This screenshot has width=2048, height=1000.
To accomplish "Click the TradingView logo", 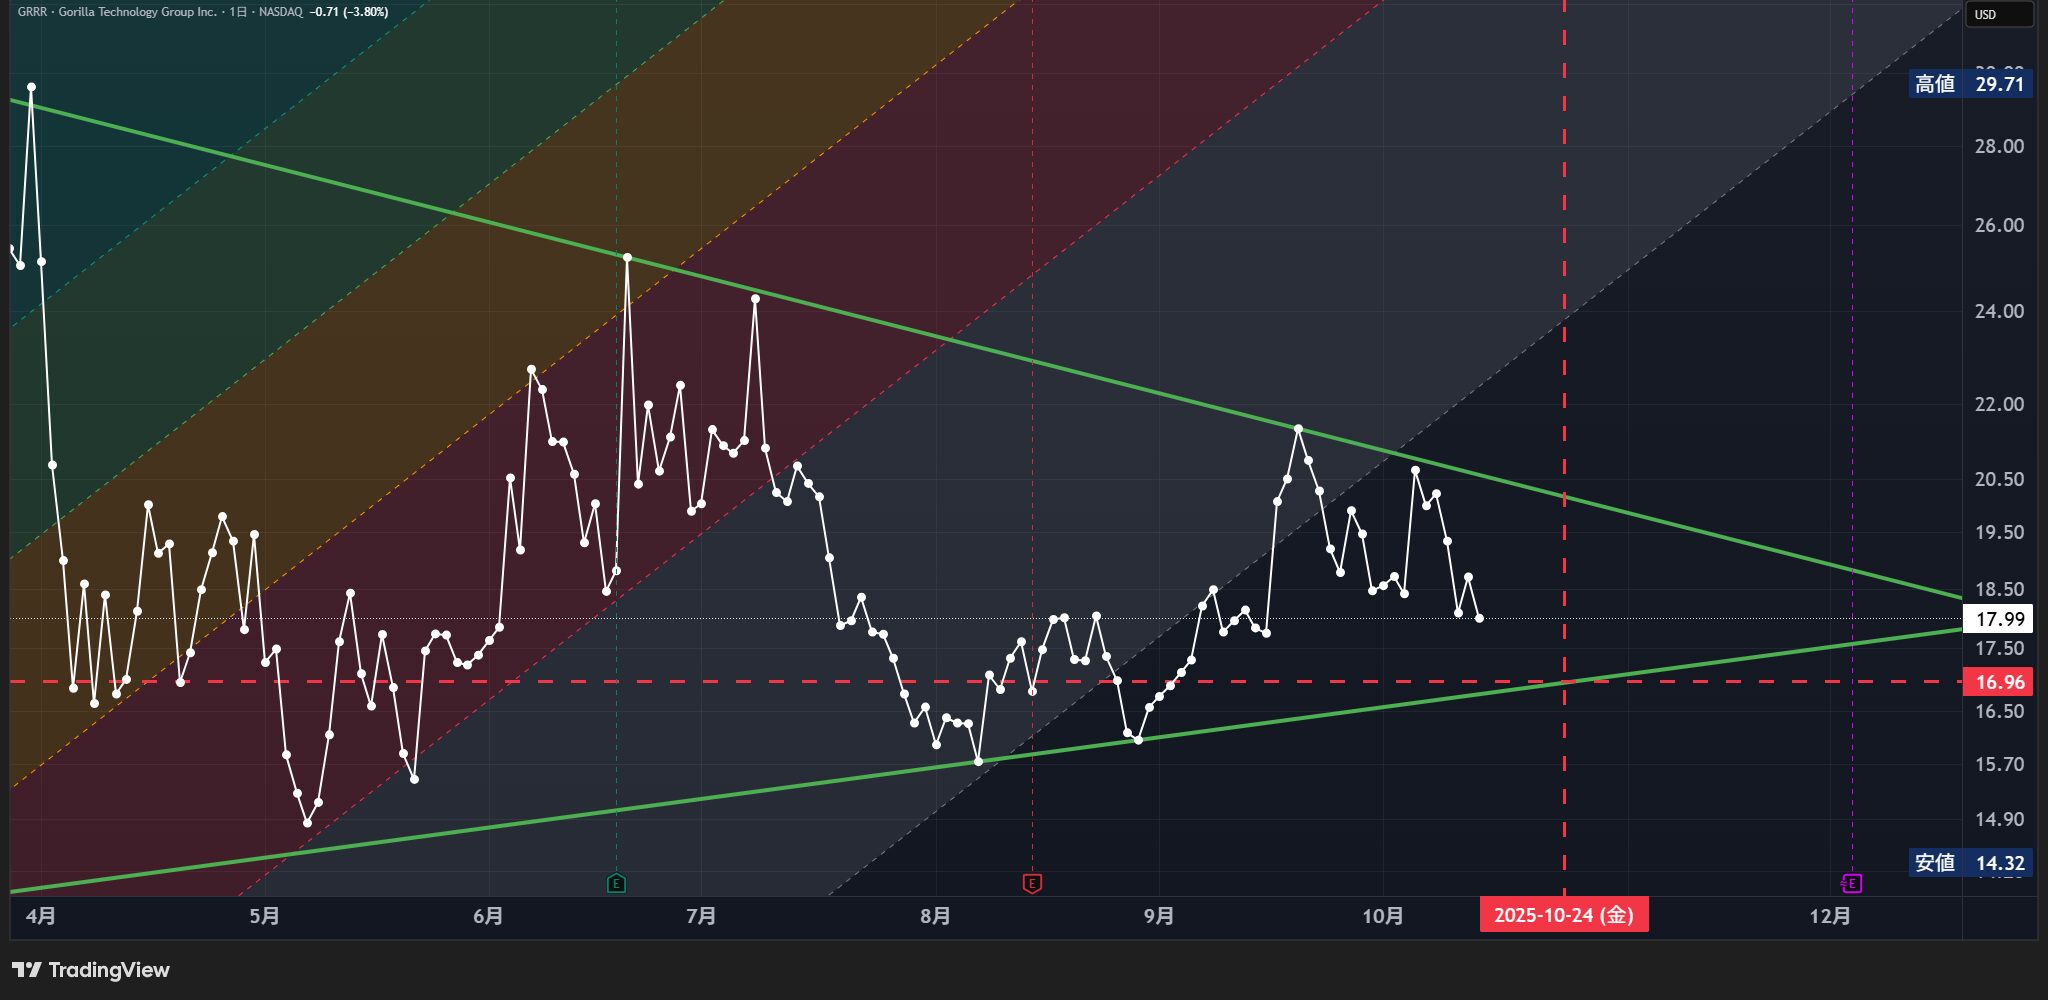I will 91,970.
